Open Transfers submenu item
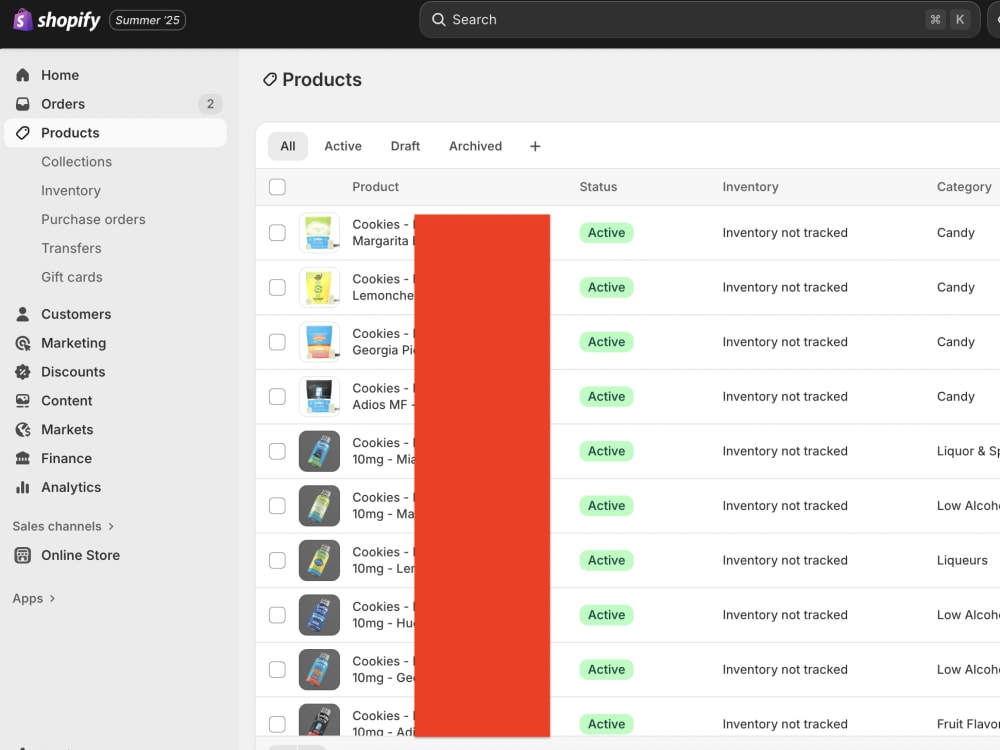Viewport: 1000px width, 750px height. coord(71,248)
